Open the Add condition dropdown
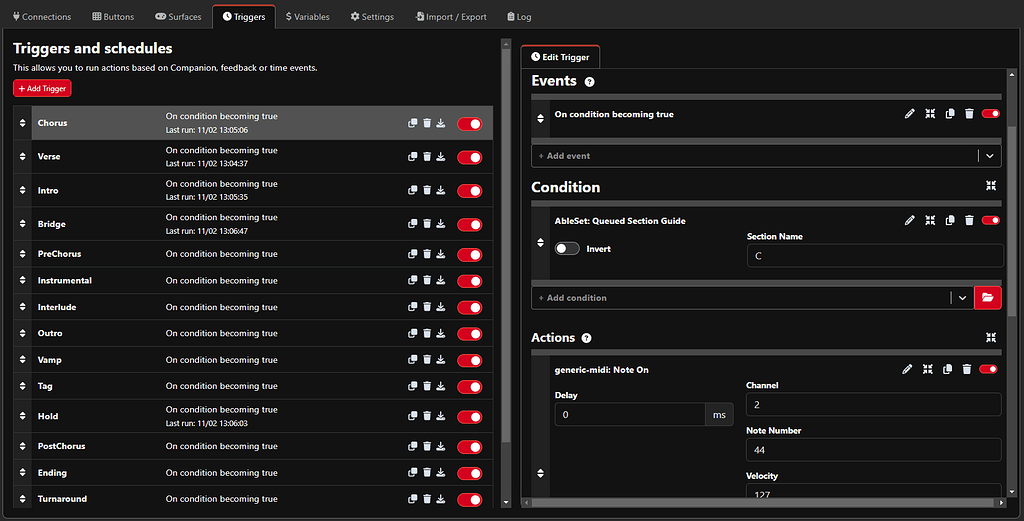The width and height of the screenshot is (1024, 521). click(x=962, y=298)
